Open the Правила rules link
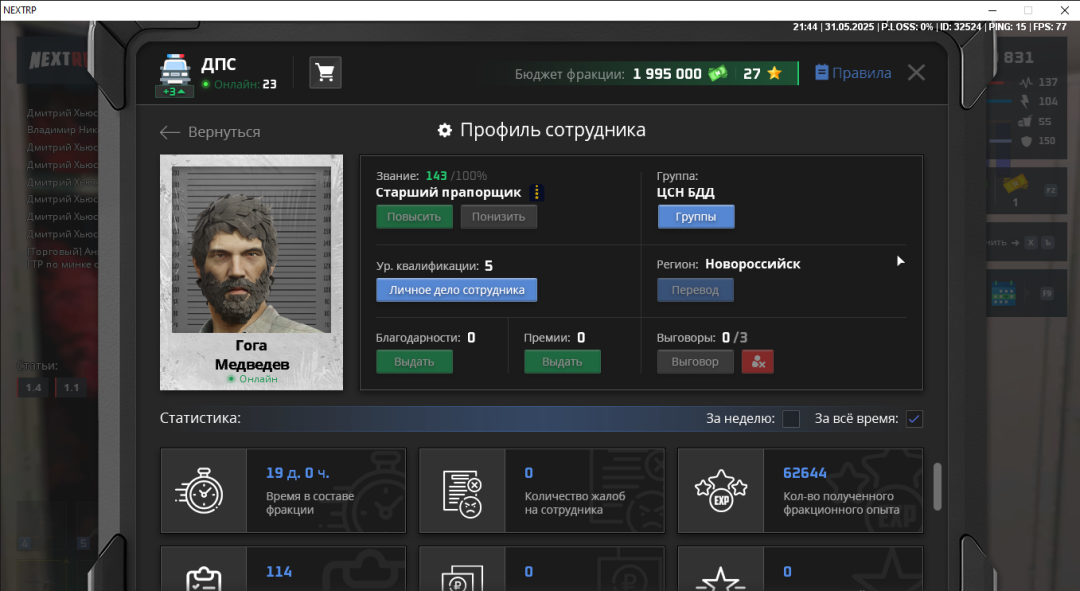This screenshot has width=1080, height=591. coord(853,73)
